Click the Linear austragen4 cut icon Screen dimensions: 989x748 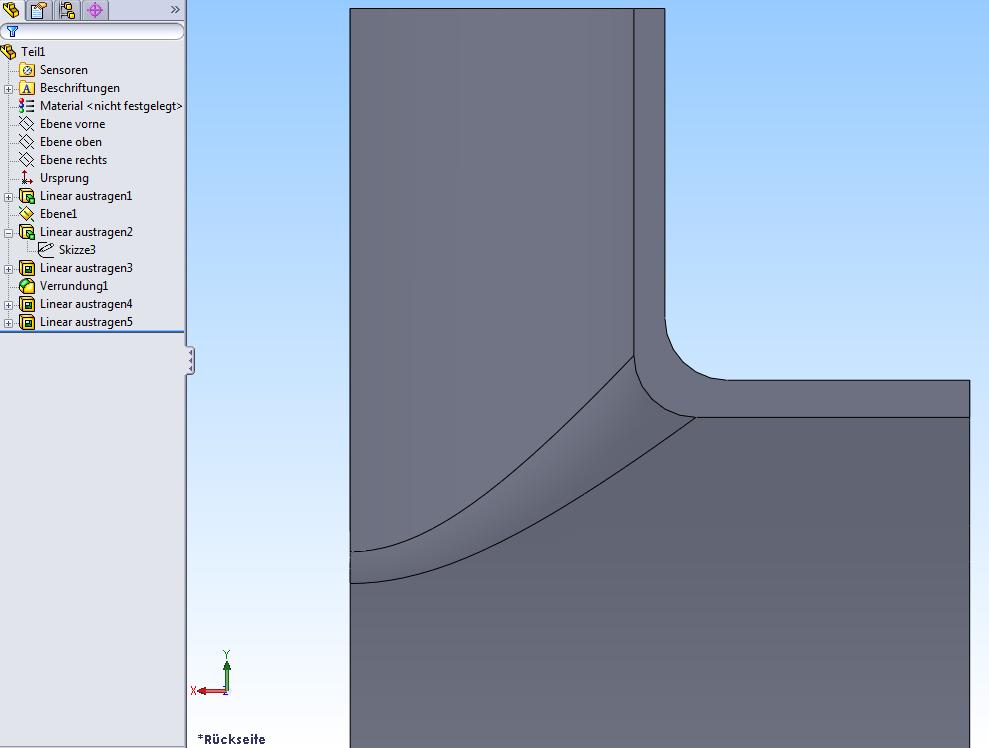tap(26, 304)
